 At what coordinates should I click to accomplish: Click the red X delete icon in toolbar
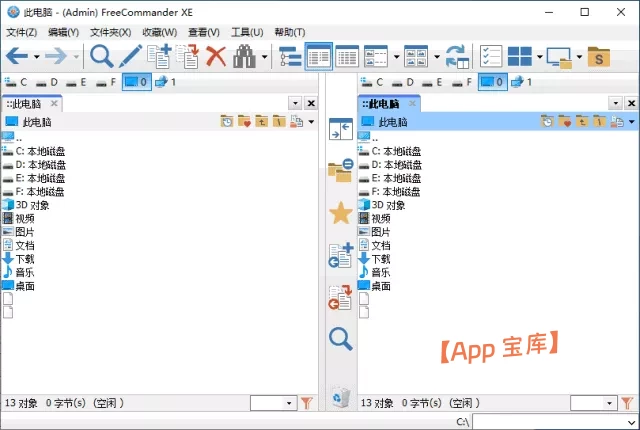point(216,56)
